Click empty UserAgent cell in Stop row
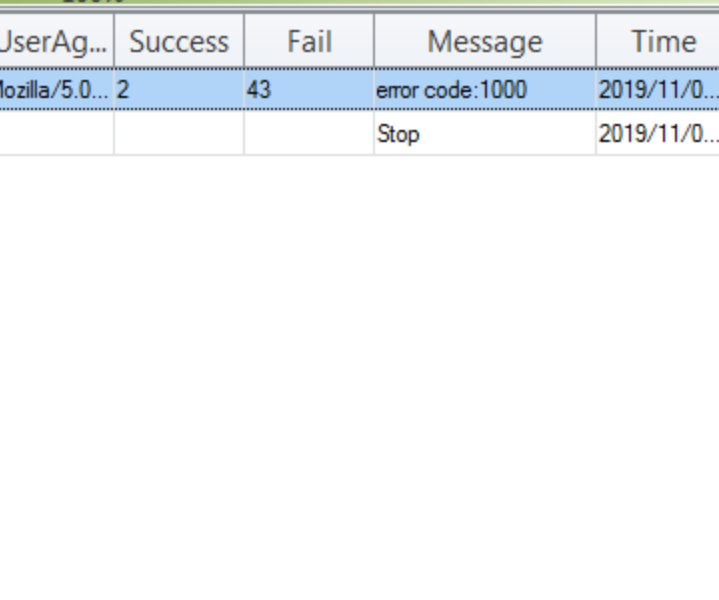 (55, 134)
